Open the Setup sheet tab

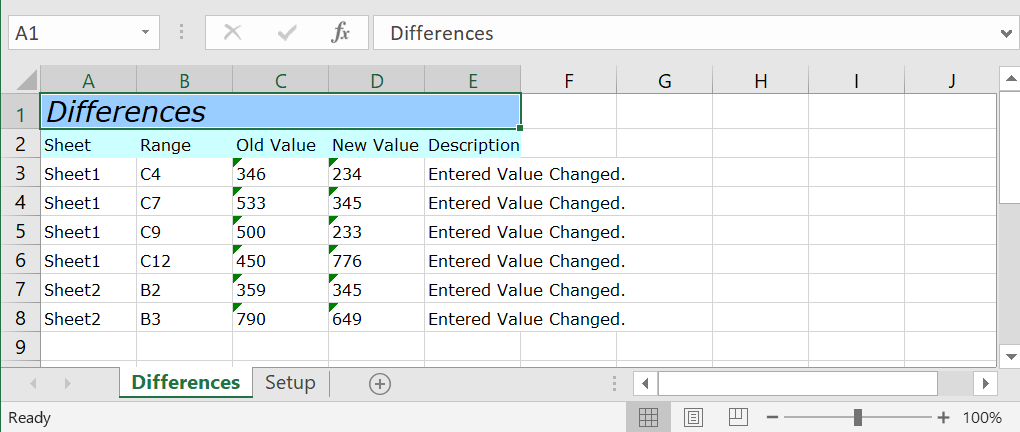[x=290, y=383]
